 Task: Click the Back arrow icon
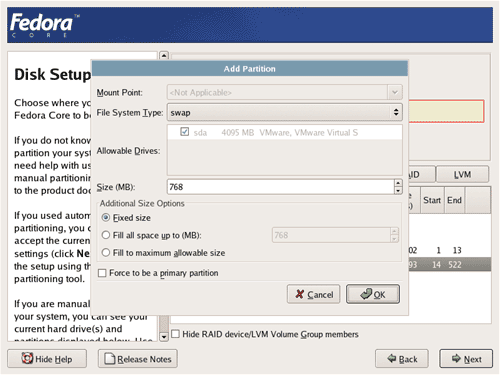[392, 358]
